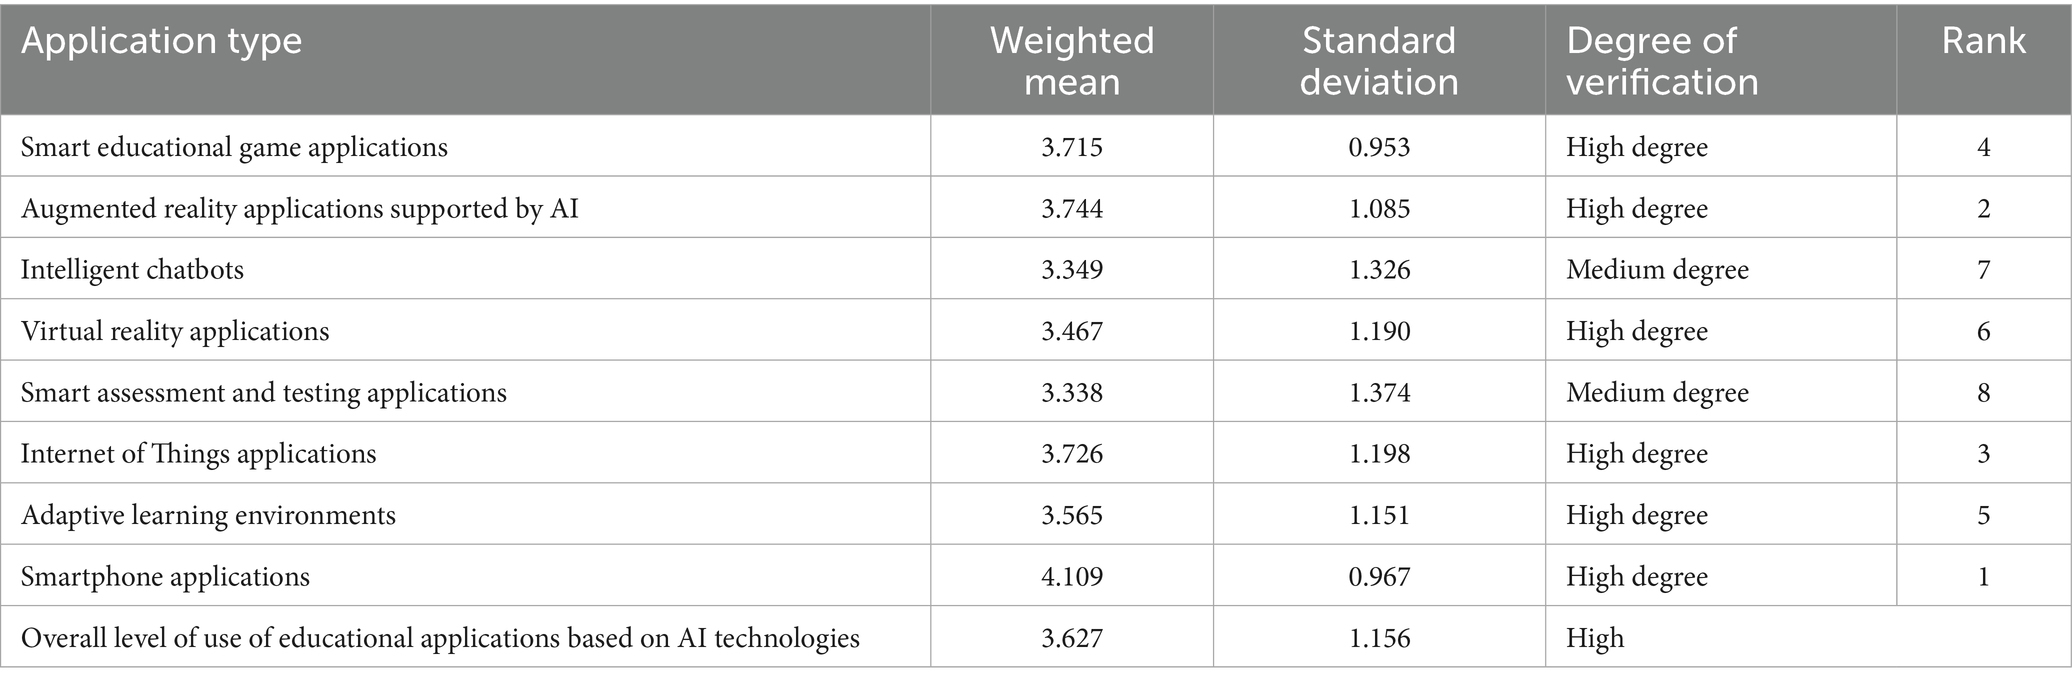Click the Degree of verification header

point(1662,61)
